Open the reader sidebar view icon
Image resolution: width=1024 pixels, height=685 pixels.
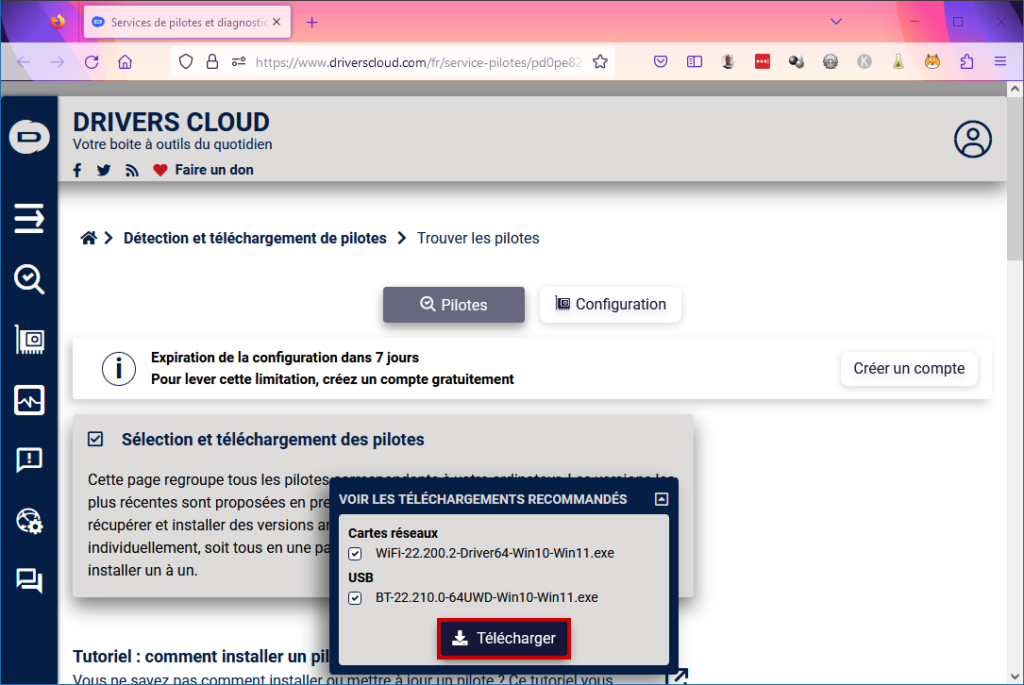tap(694, 62)
